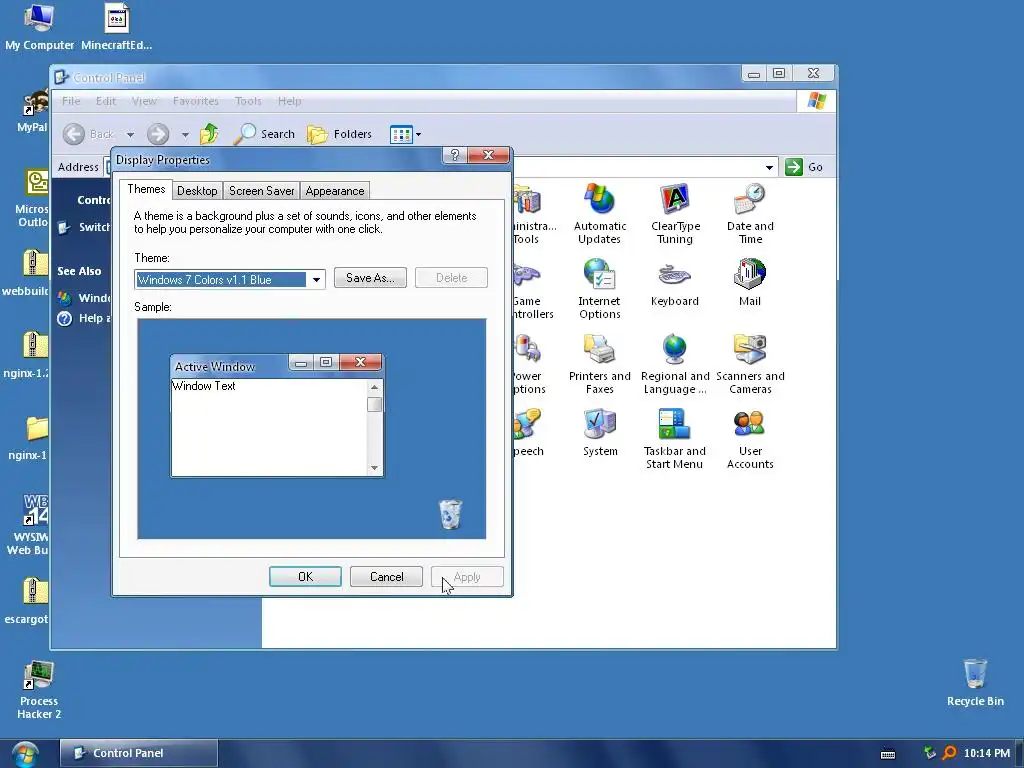This screenshot has height=768, width=1024.
Task: Open My Computer desktop icon
Action: coord(39,27)
